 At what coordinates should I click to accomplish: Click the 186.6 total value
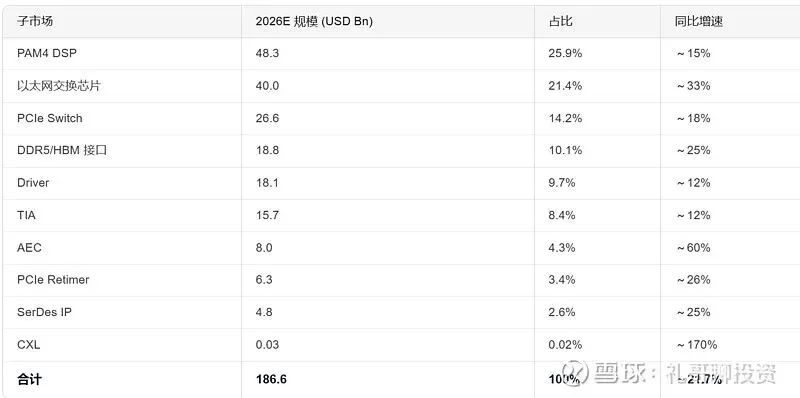(x=271, y=379)
